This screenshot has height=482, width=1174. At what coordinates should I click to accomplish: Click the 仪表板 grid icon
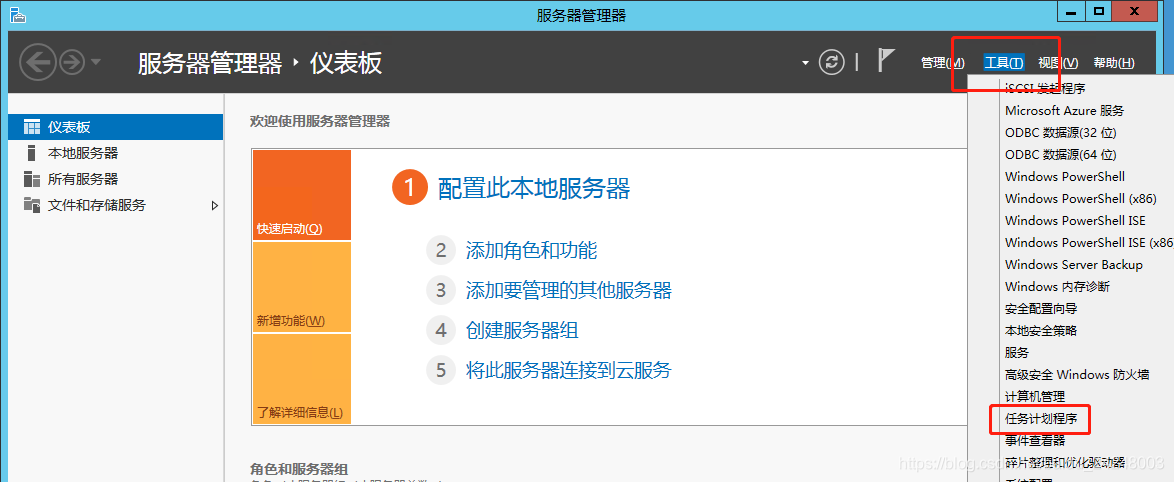31,127
